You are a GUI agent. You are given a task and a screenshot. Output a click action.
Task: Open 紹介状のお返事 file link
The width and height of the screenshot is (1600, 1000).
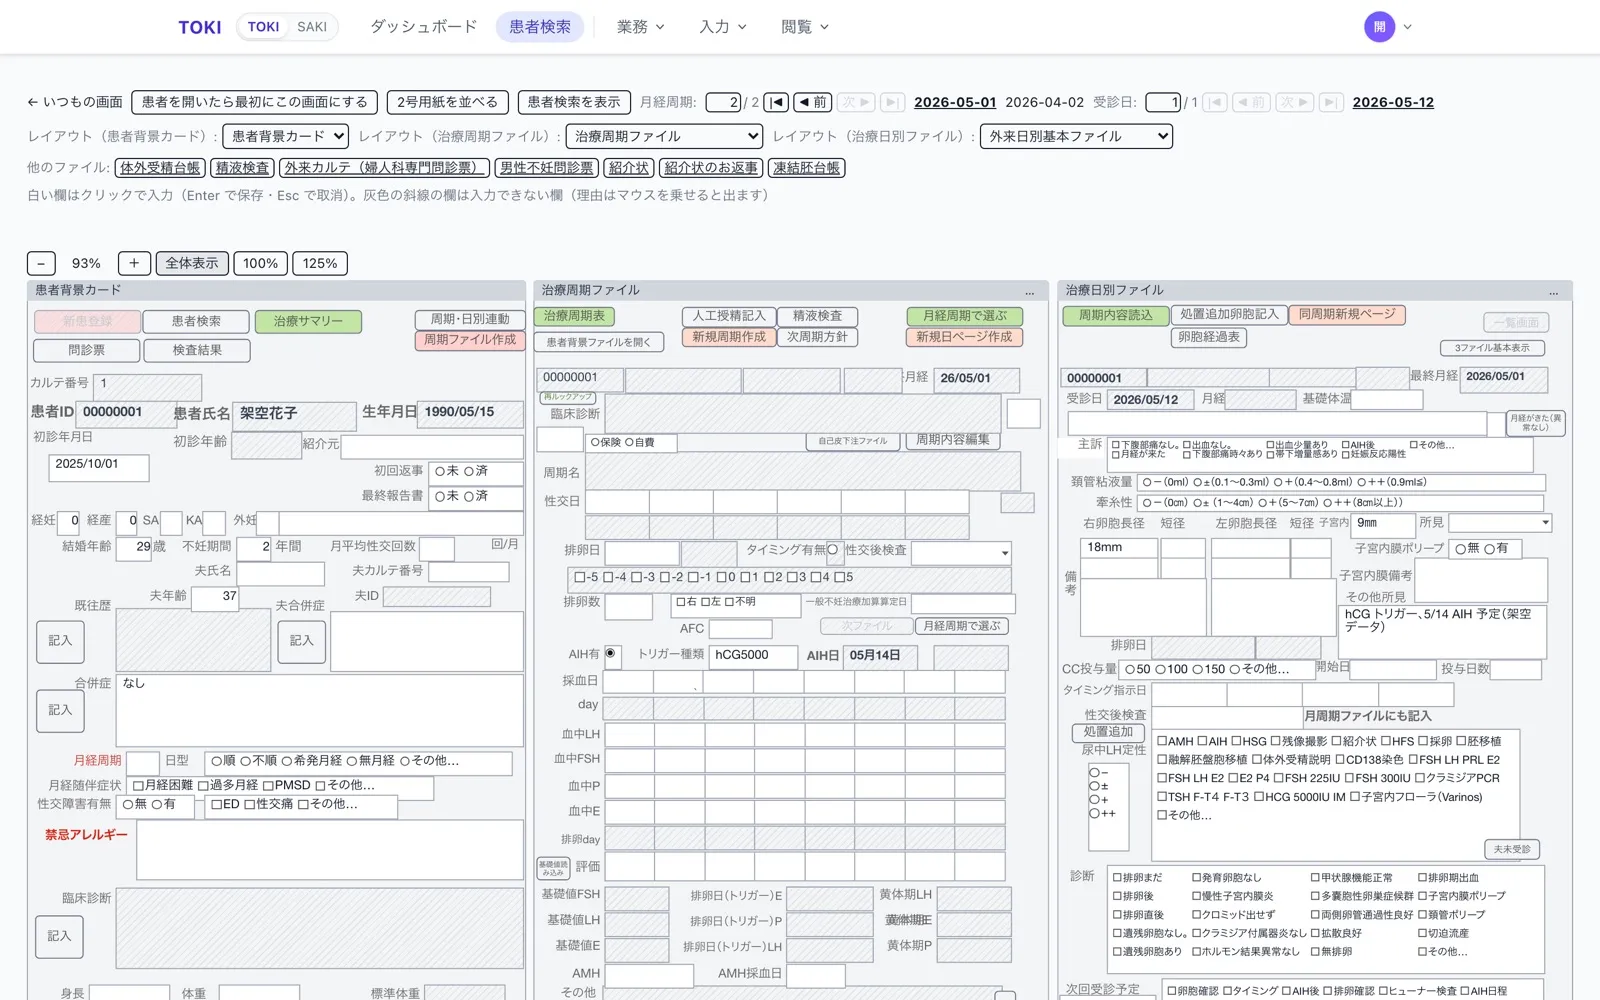[711, 168]
